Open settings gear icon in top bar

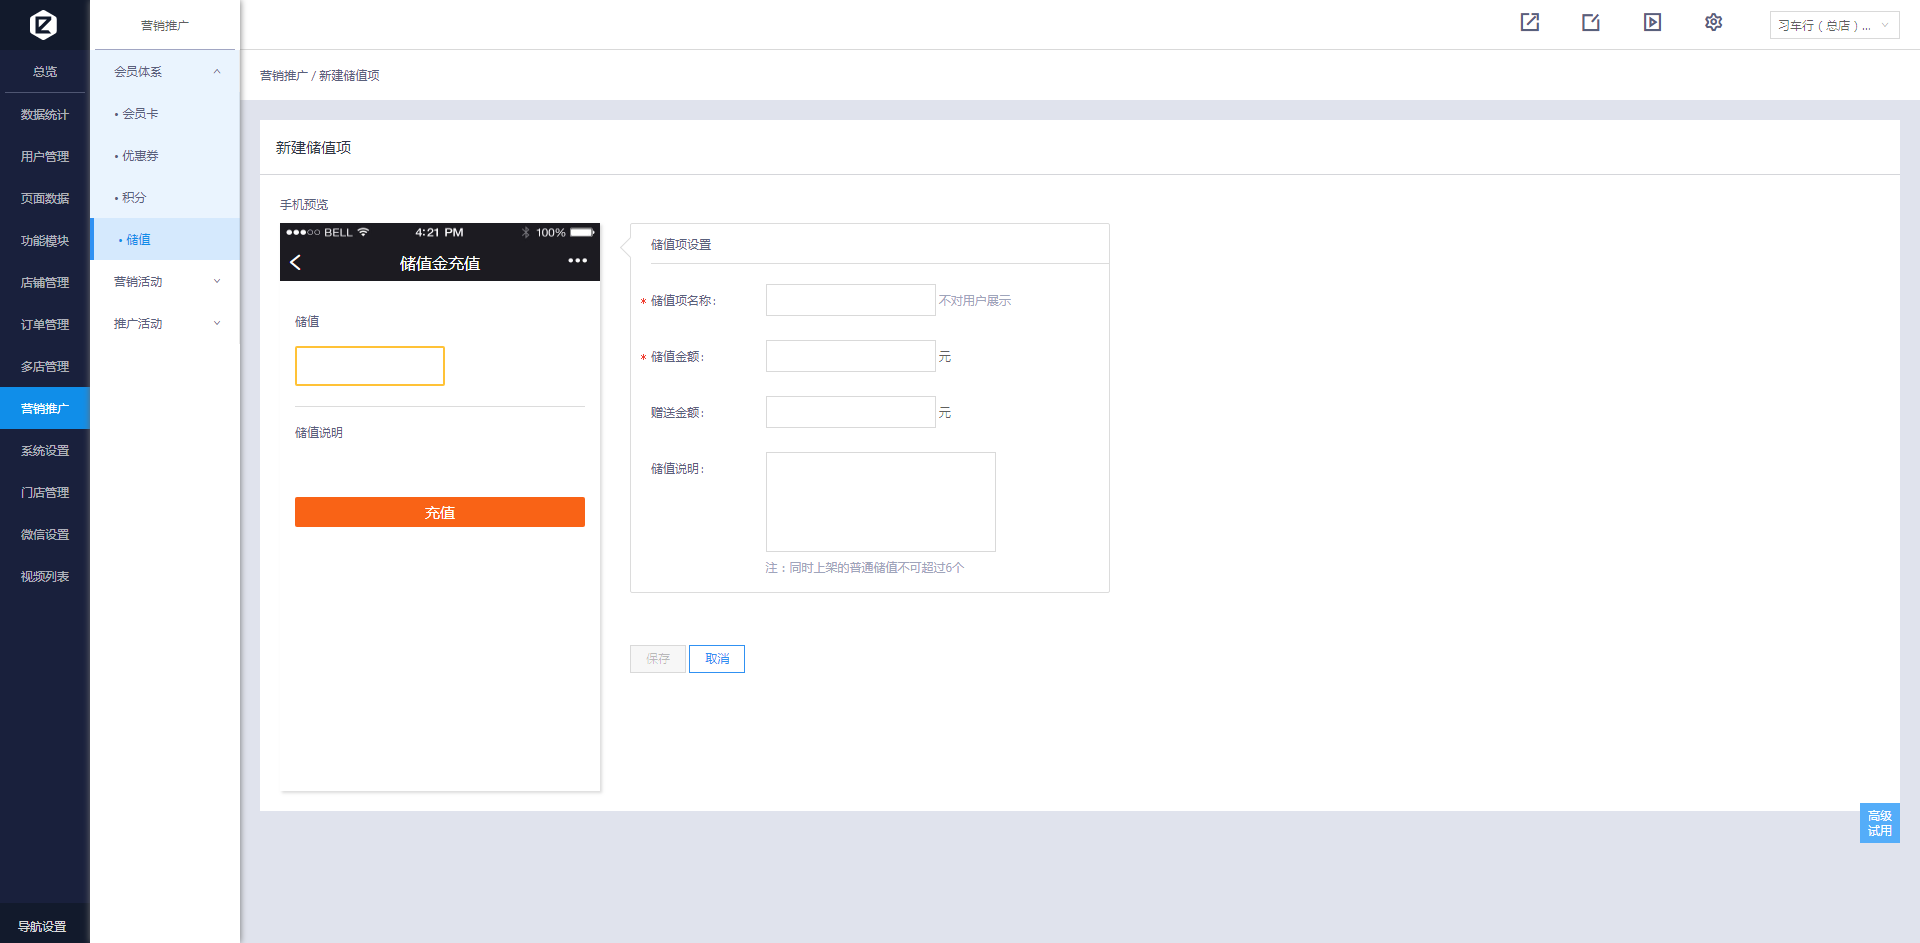(x=1713, y=22)
